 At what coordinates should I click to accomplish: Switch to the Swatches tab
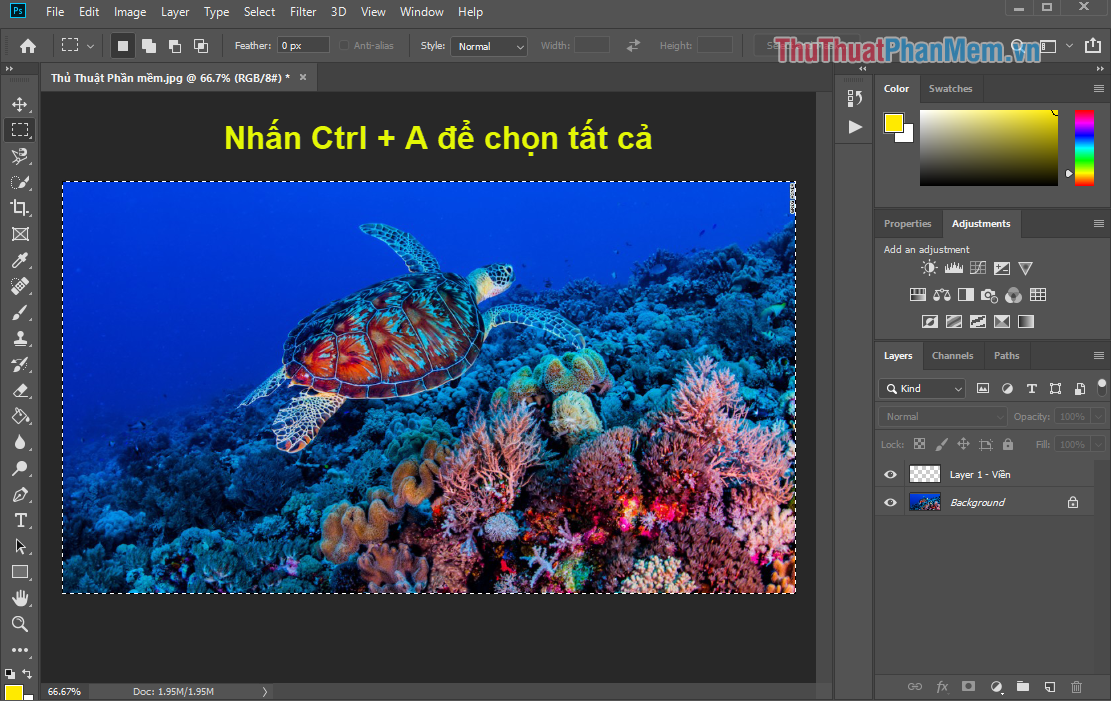[950, 88]
